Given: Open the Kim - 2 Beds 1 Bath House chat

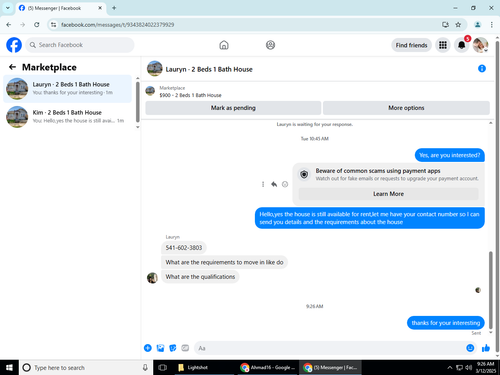Looking at the screenshot, I should 67,117.
